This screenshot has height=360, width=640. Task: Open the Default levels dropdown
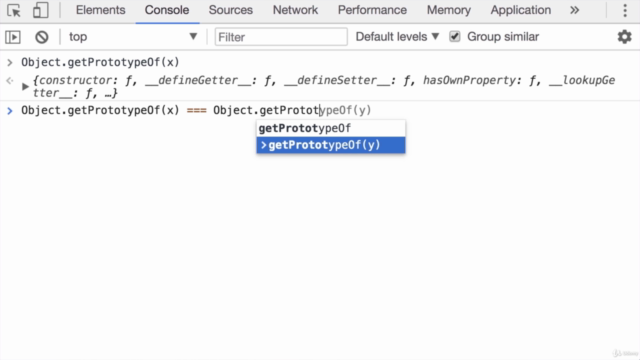click(x=397, y=37)
